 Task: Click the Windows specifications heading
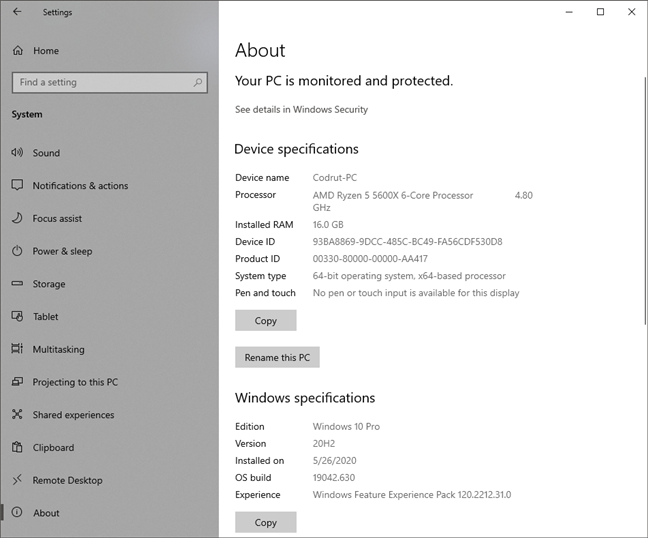click(x=305, y=398)
